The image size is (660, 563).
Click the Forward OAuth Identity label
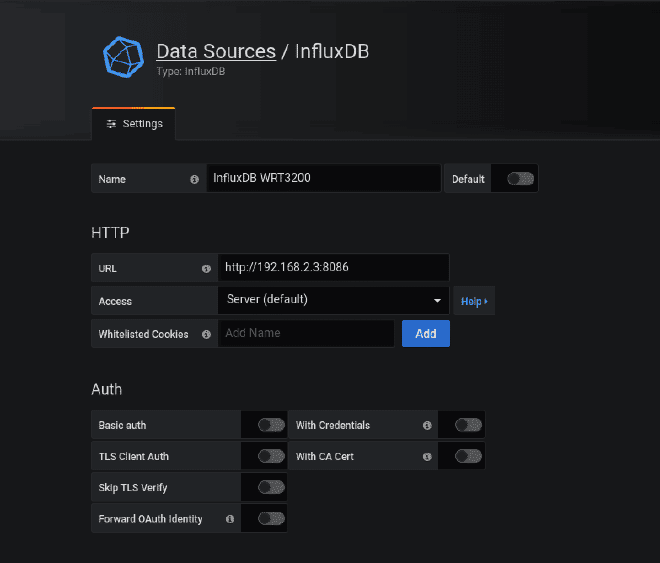tap(150, 519)
